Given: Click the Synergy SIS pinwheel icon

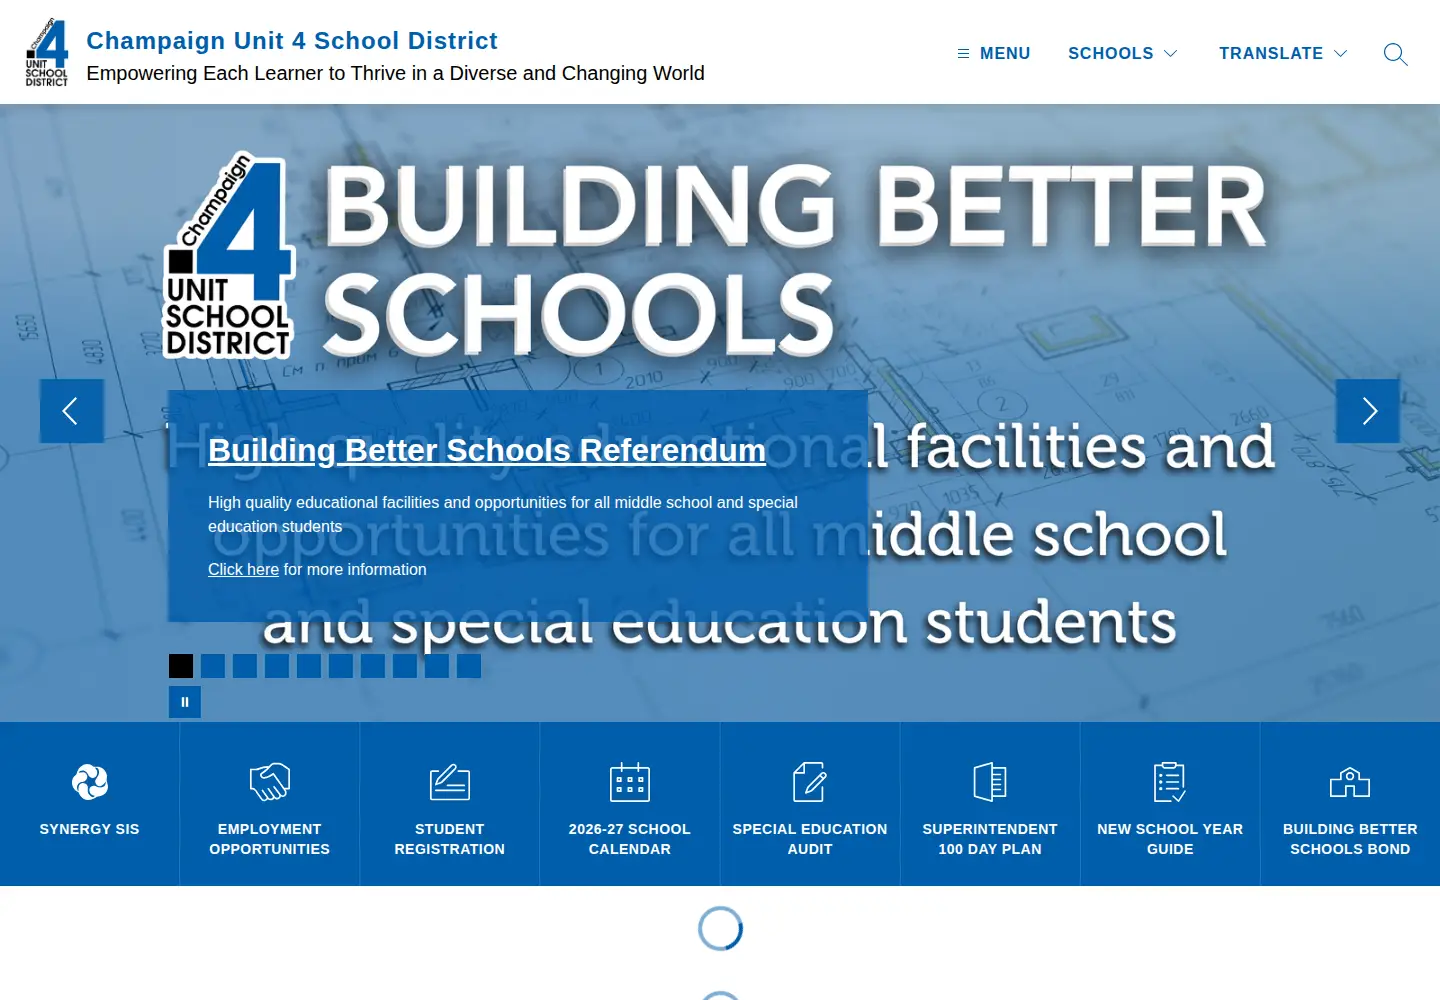Looking at the screenshot, I should (x=90, y=782).
